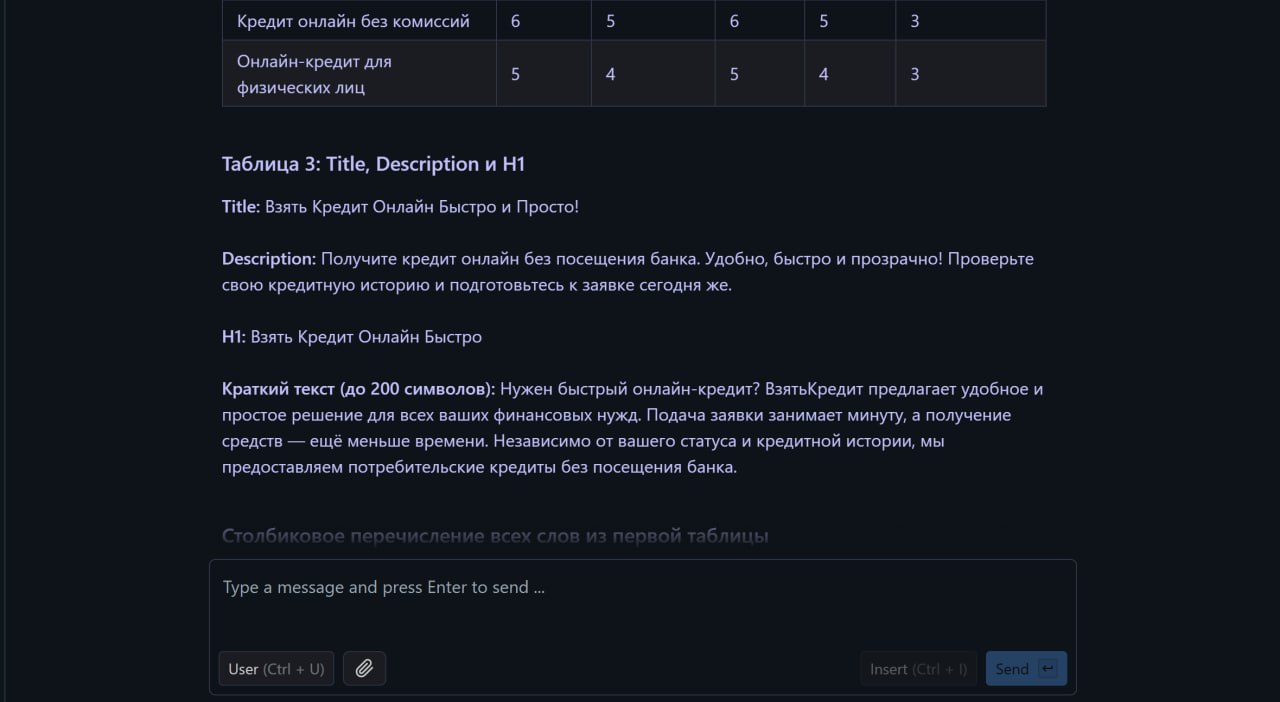
Task: Click the bold "Description:" label
Action: 268,259
